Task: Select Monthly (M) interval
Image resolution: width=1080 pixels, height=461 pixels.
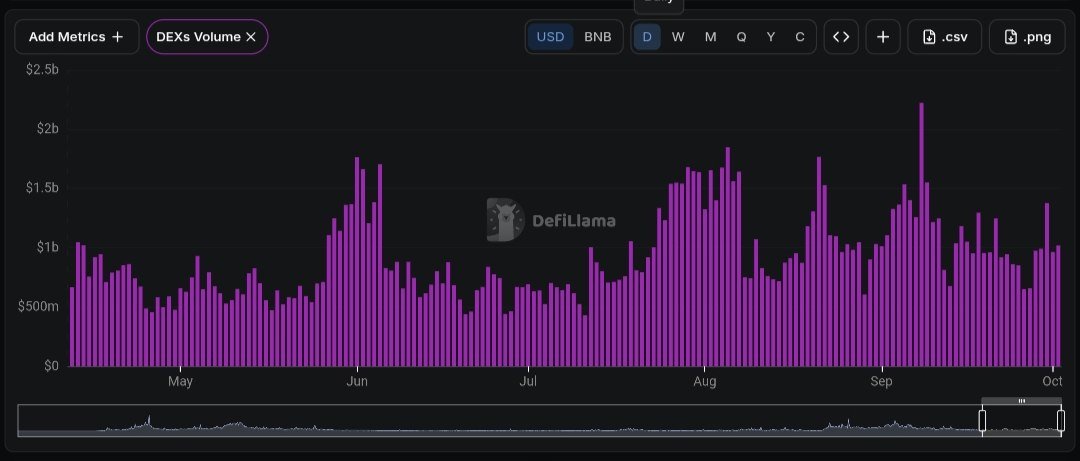Action: [710, 37]
